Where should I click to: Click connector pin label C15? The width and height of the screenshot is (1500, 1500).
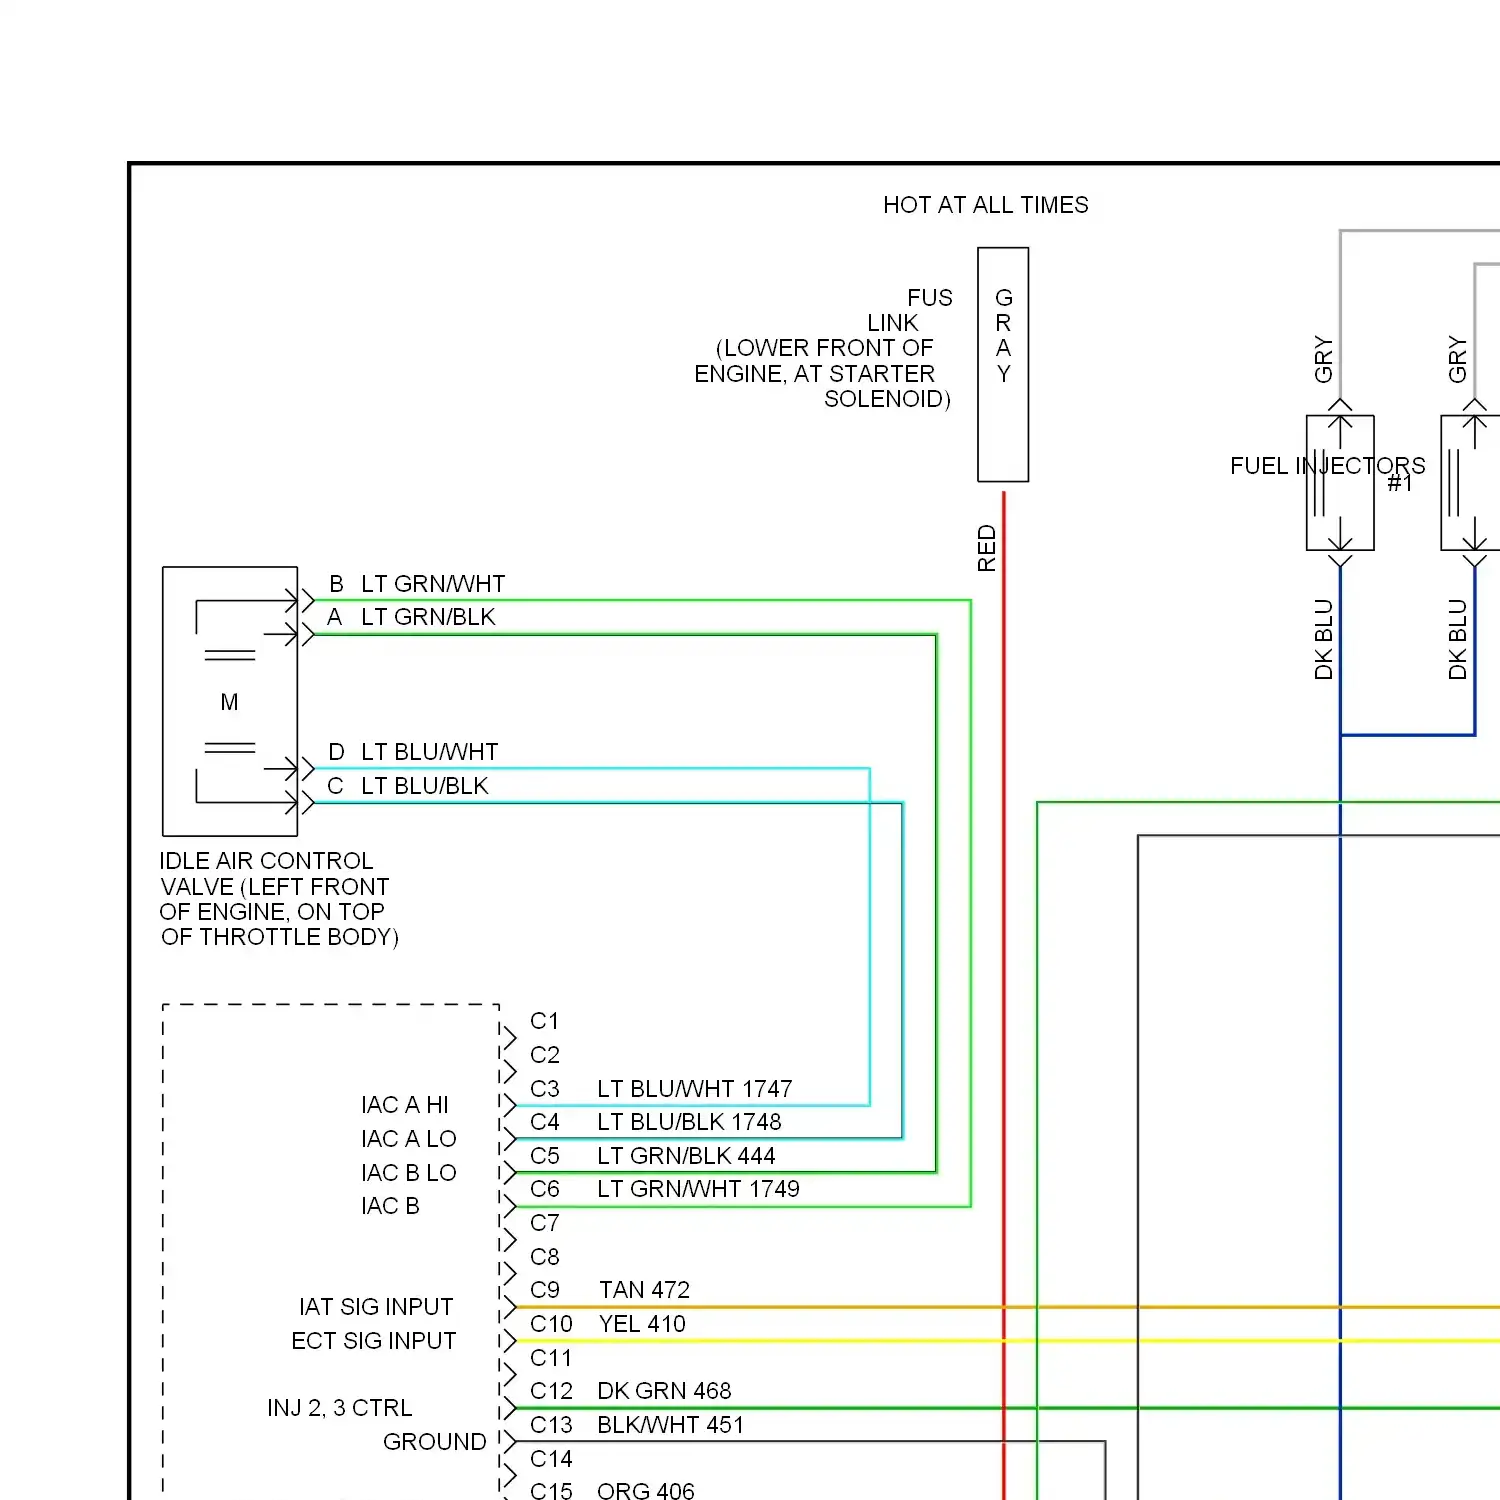point(551,1491)
